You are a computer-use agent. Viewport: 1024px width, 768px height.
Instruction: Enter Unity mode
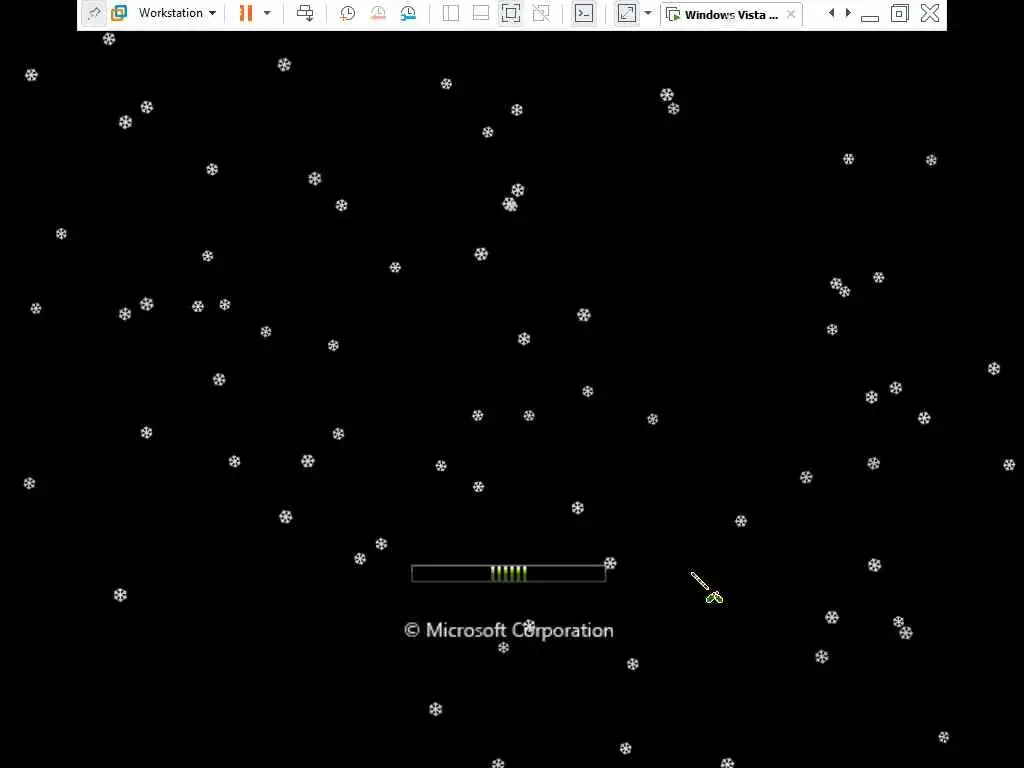click(541, 13)
